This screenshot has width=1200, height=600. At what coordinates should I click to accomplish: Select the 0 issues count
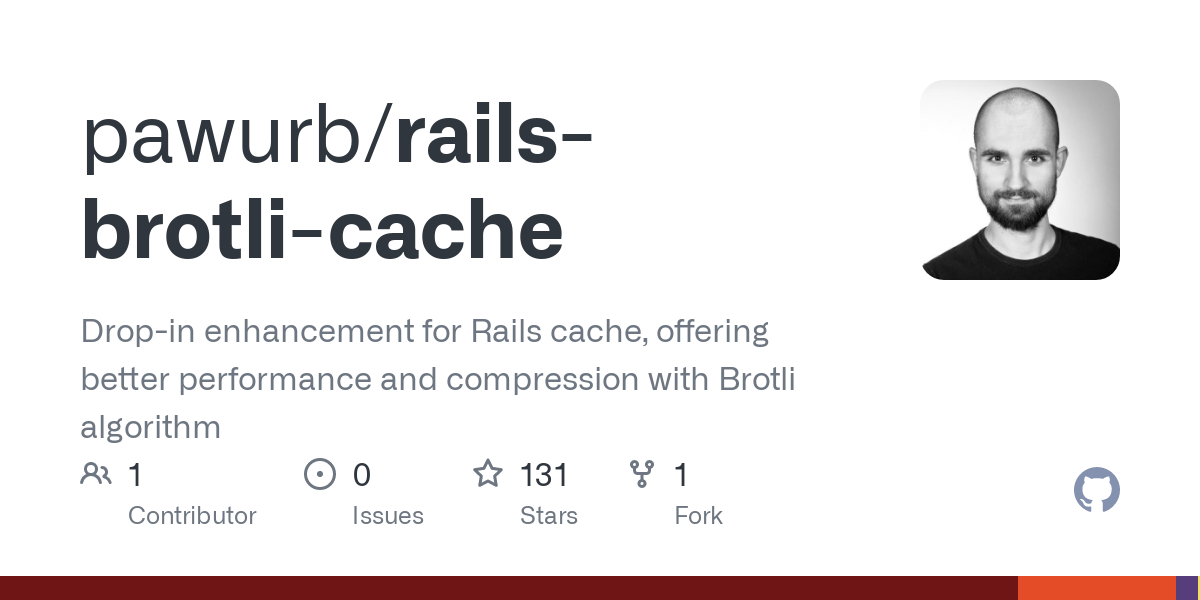[x=361, y=475]
